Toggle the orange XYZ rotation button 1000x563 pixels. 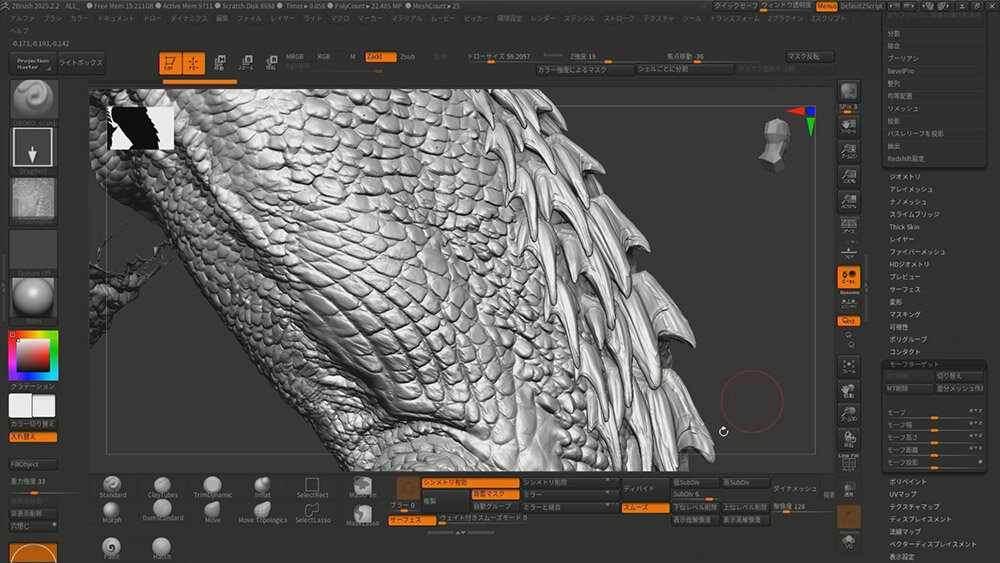pos(849,321)
